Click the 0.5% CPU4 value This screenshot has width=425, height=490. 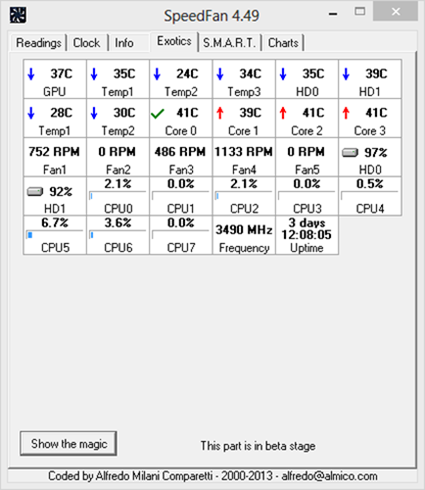pyautogui.click(x=370, y=184)
